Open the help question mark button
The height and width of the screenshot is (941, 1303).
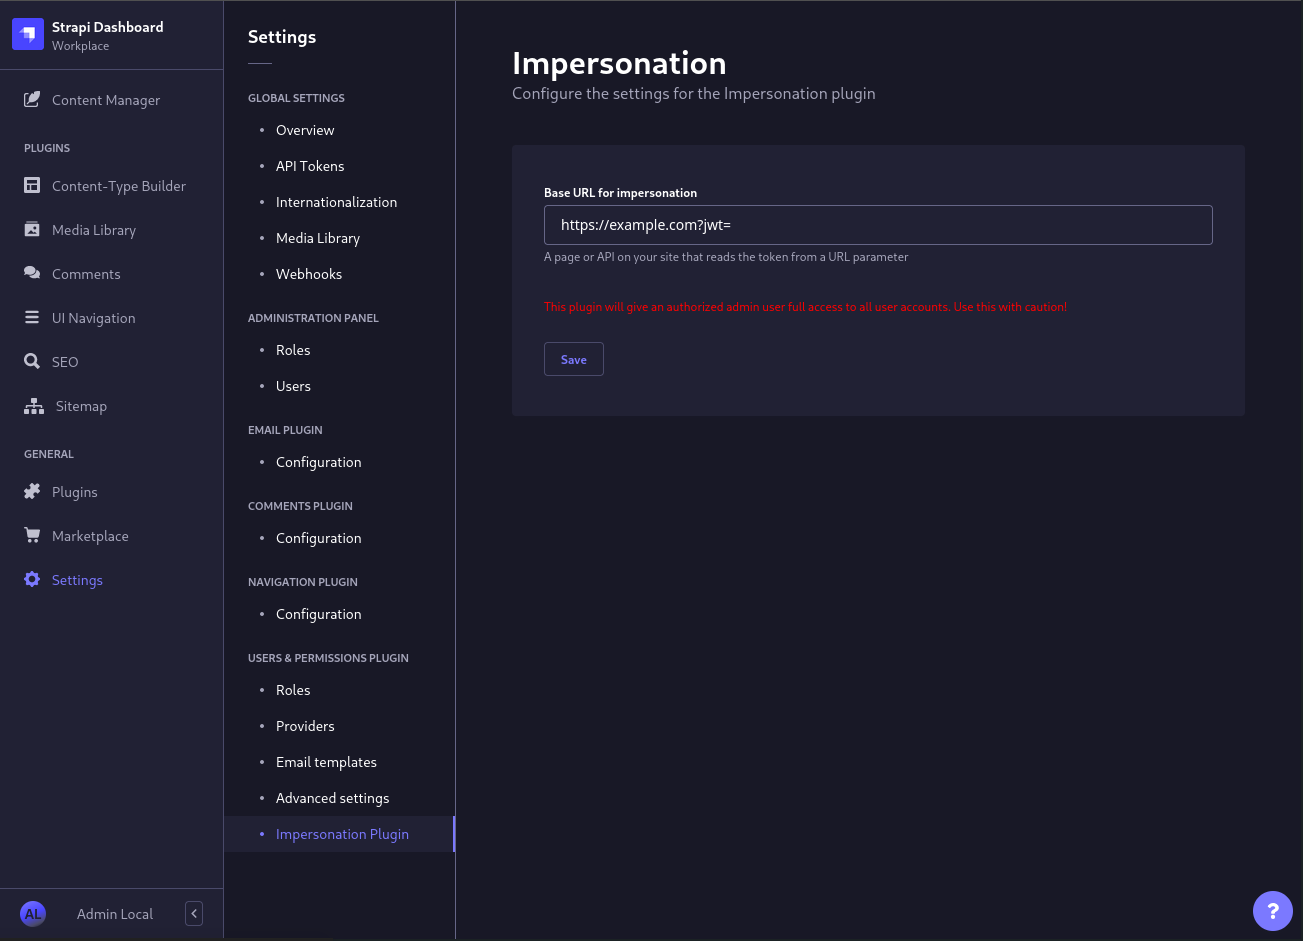tap(1273, 911)
